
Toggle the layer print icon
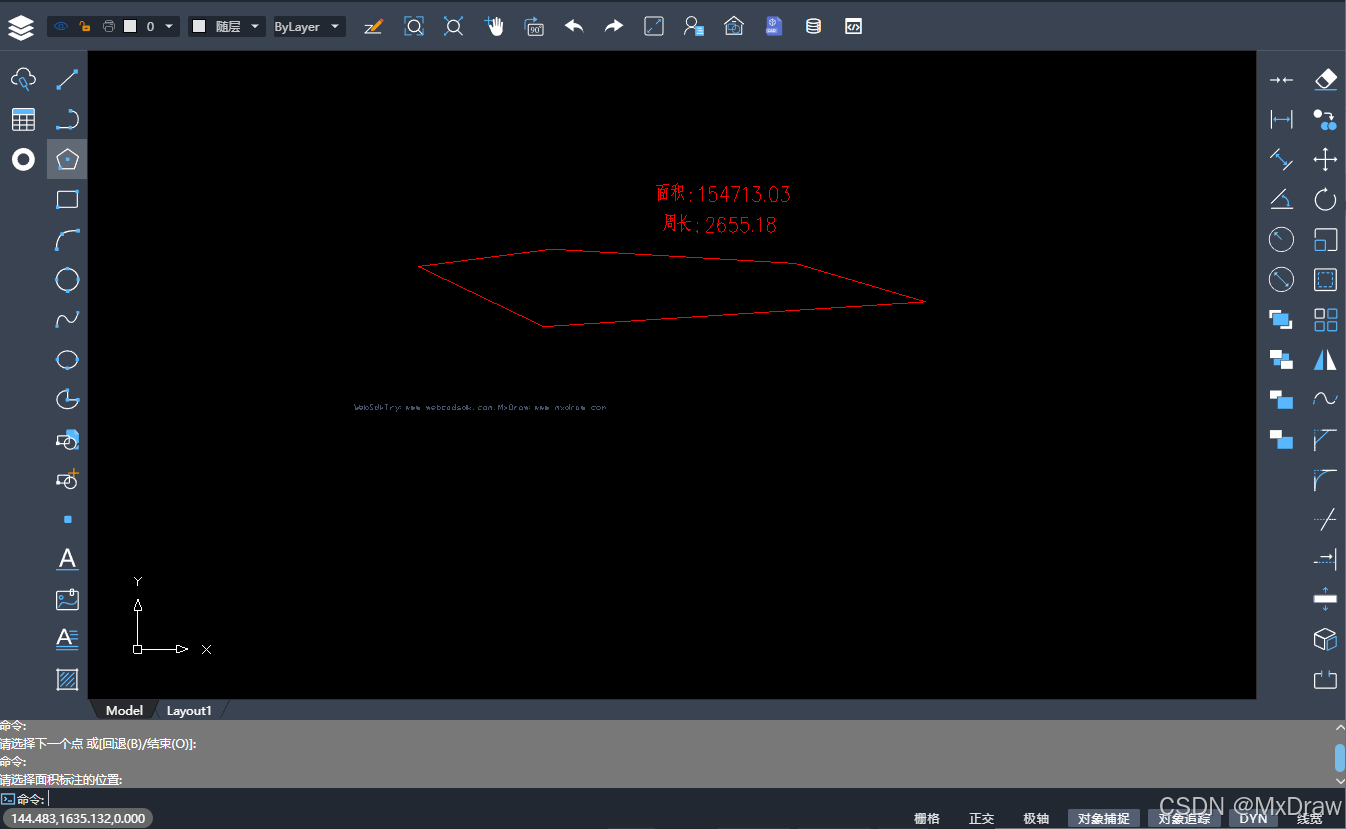[x=108, y=27]
